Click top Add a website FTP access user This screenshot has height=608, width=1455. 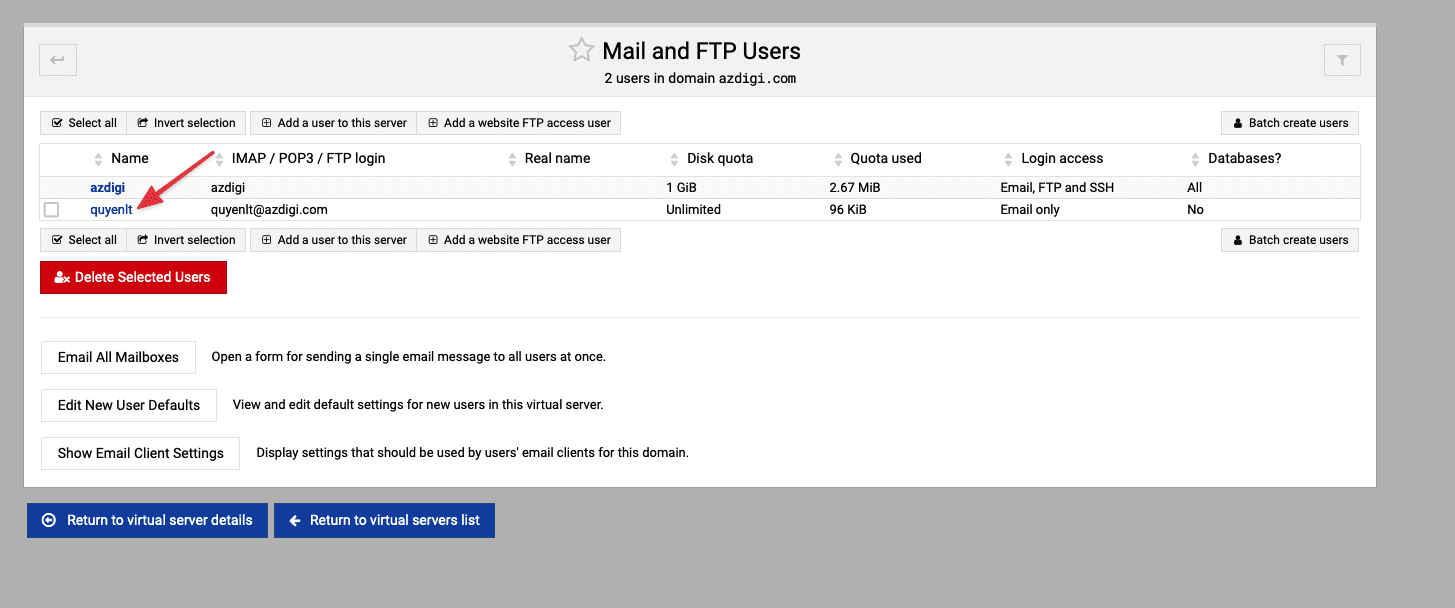tap(519, 123)
